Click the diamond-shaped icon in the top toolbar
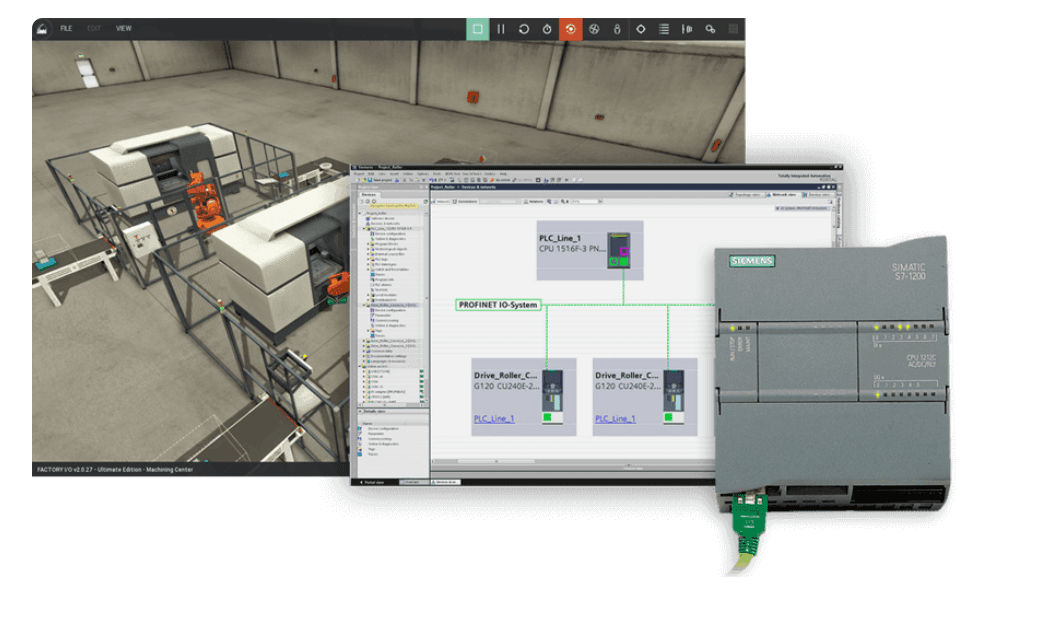 (641, 29)
